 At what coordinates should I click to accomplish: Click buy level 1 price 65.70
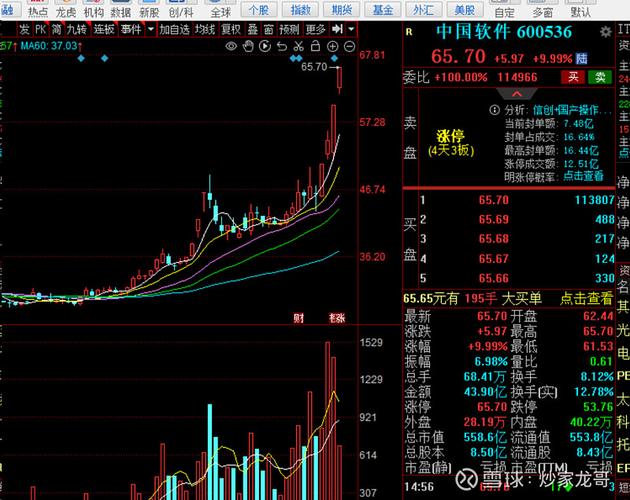pyautogui.click(x=493, y=200)
